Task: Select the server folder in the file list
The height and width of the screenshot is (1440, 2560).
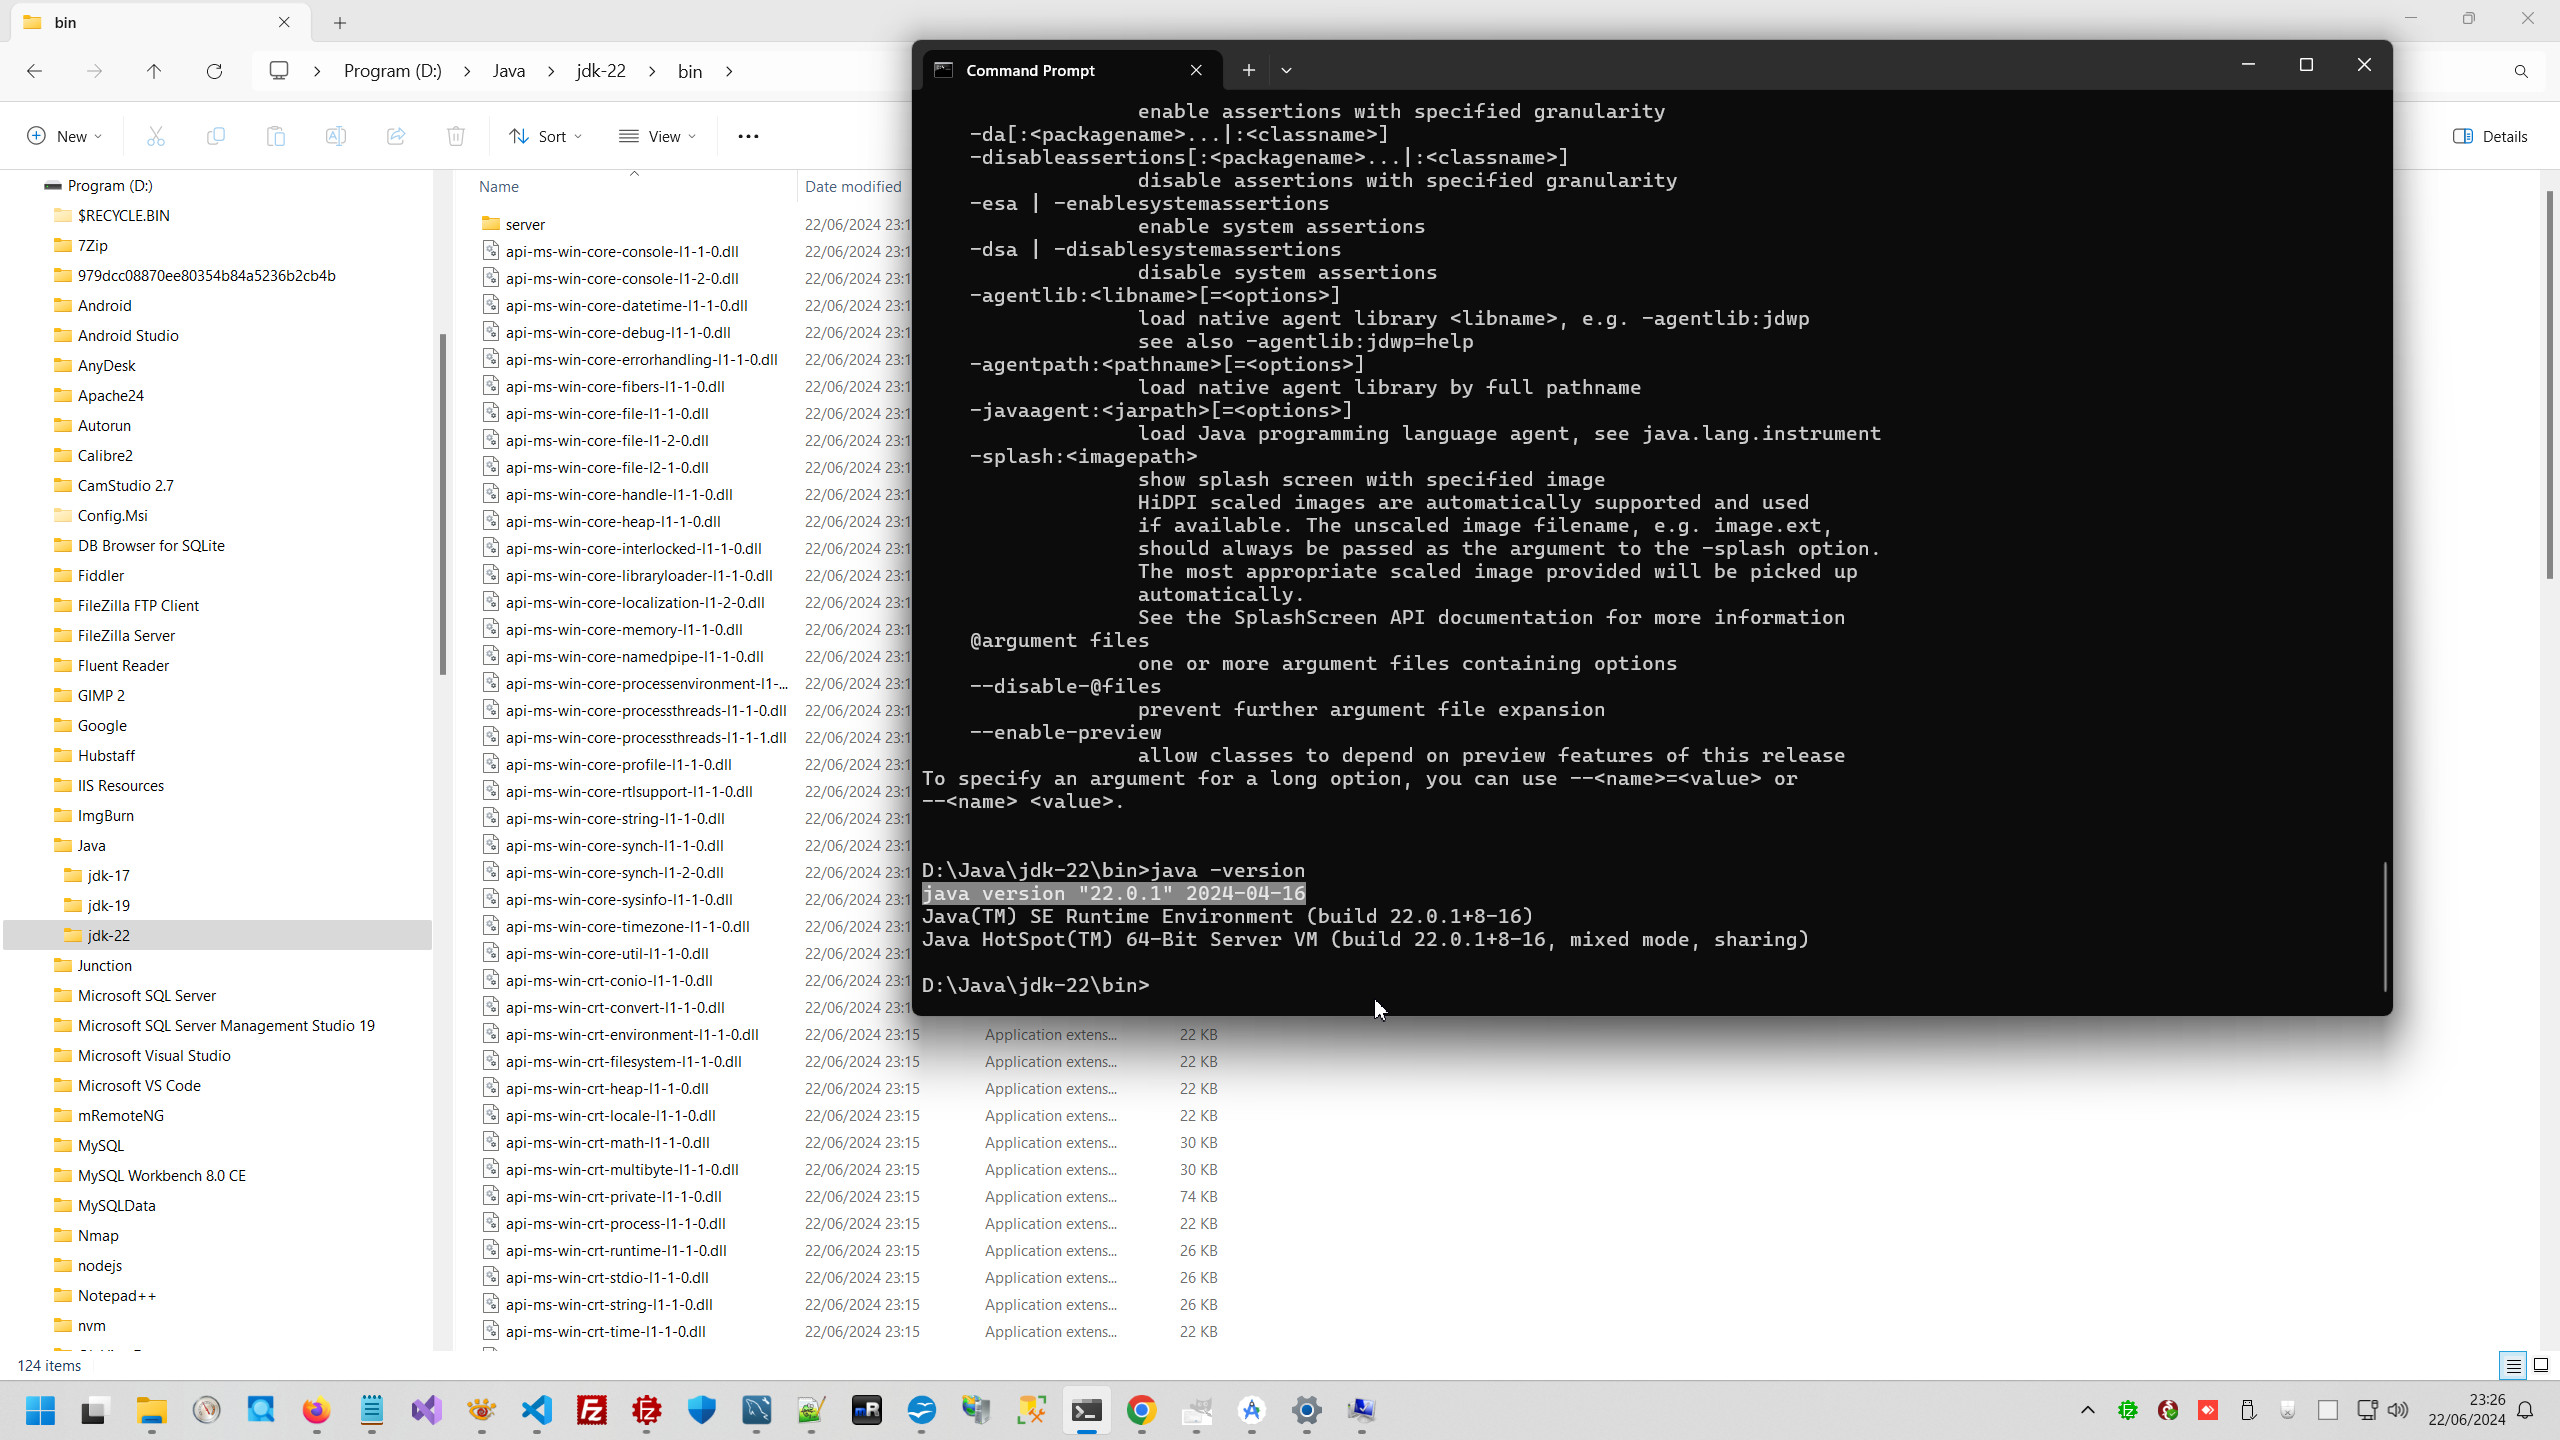Action: pyautogui.click(x=524, y=224)
